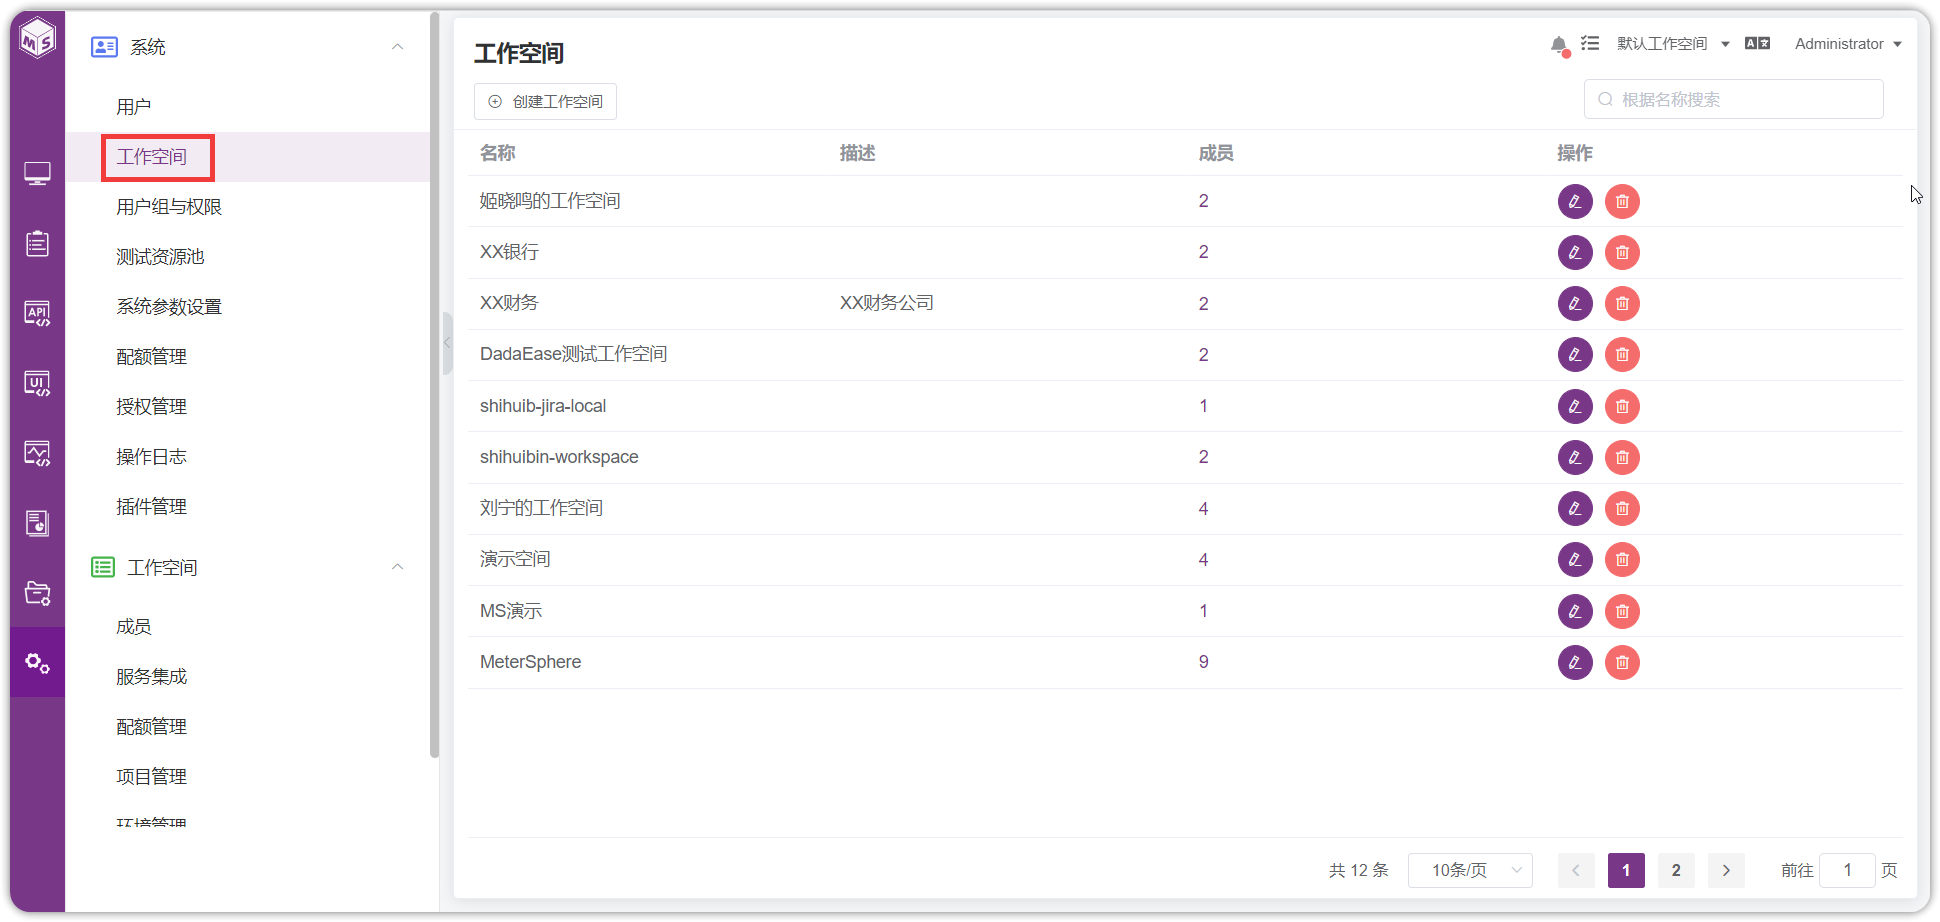Open the system settings gear icon
The width and height of the screenshot is (1940, 922).
point(37,663)
